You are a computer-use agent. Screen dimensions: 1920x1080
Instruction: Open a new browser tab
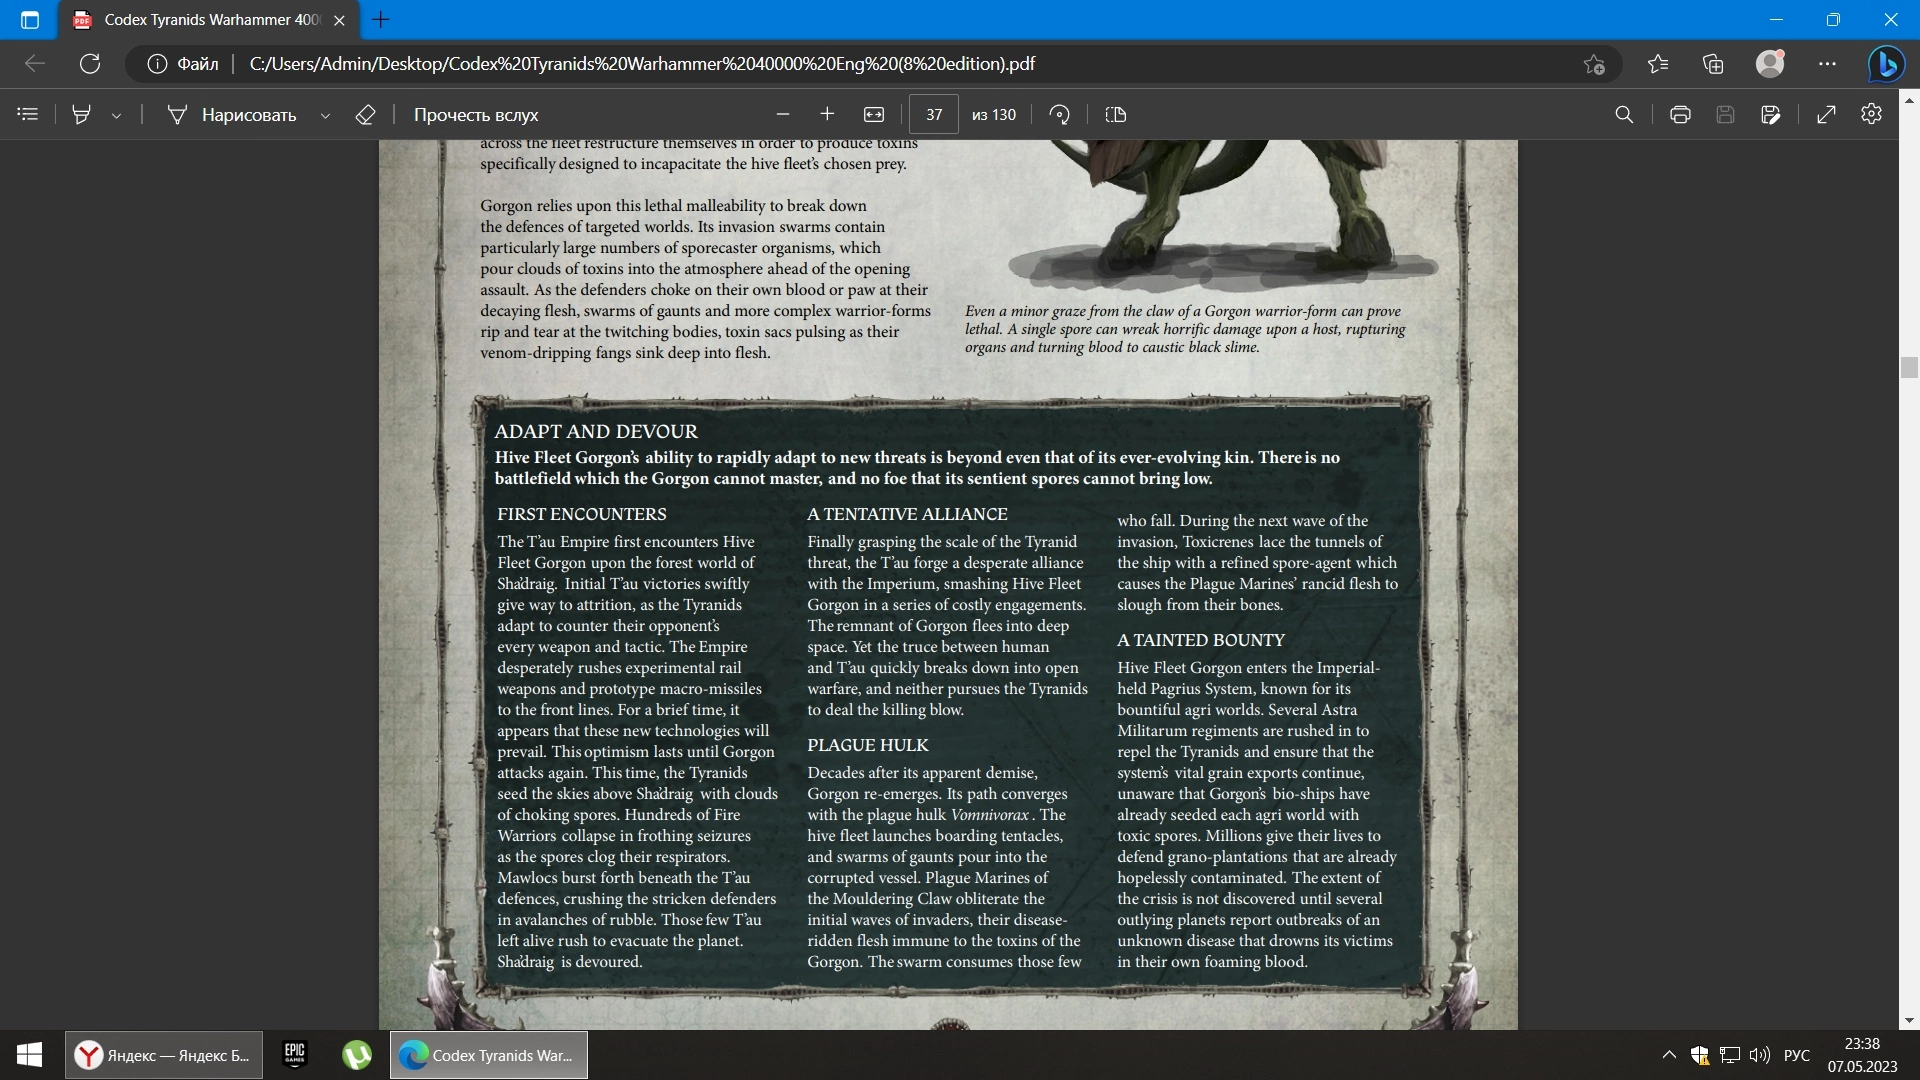(x=380, y=19)
